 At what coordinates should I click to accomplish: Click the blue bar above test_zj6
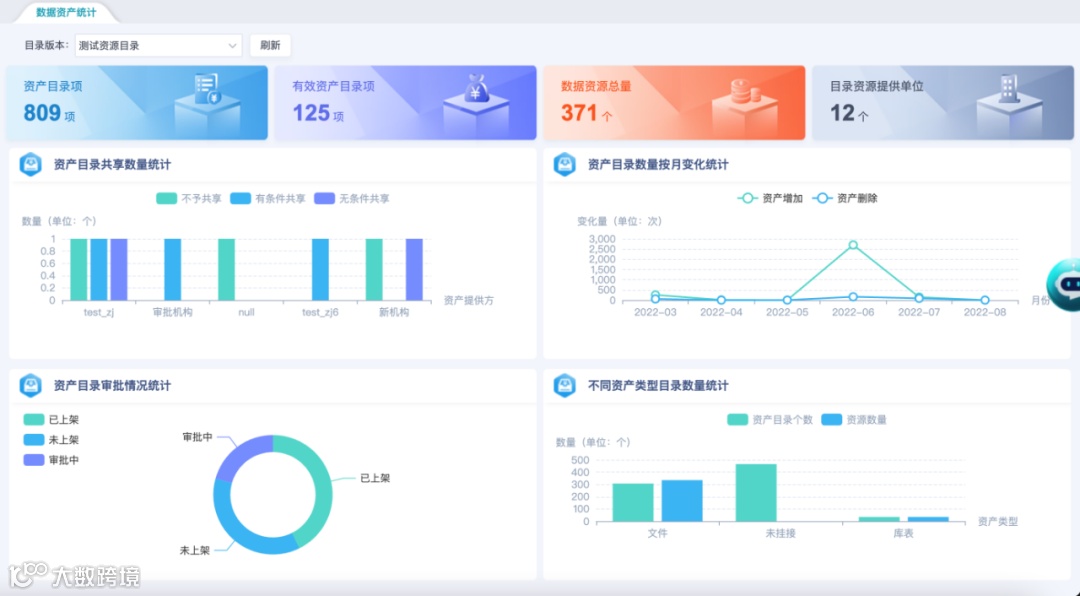pyautogui.click(x=320, y=270)
